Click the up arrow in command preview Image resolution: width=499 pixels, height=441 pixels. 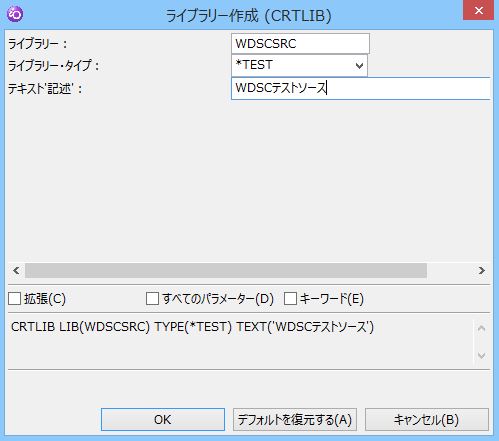coord(481,329)
